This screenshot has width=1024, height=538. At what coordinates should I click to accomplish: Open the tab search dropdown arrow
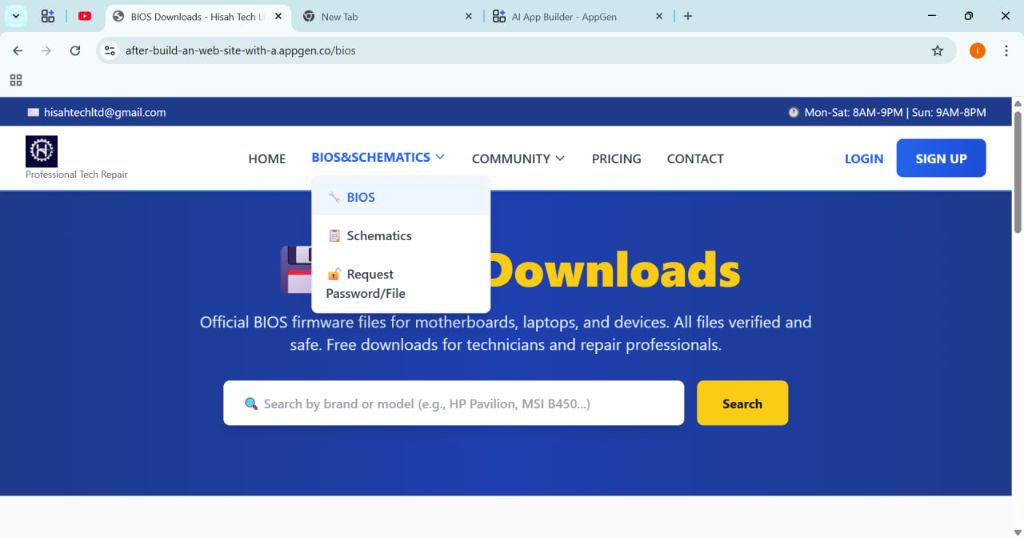coord(16,16)
